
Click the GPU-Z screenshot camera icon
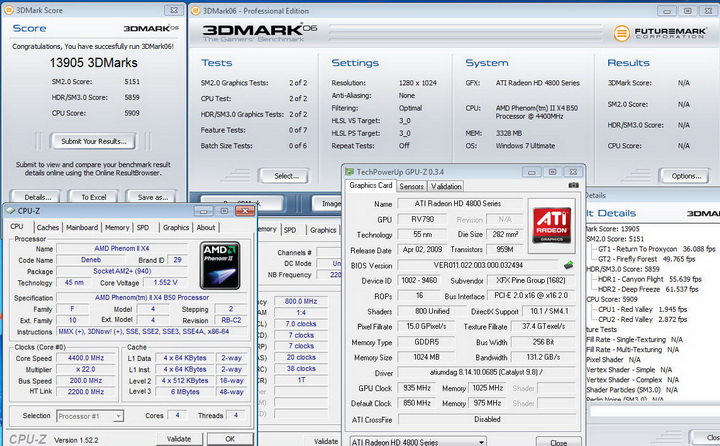(574, 185)
